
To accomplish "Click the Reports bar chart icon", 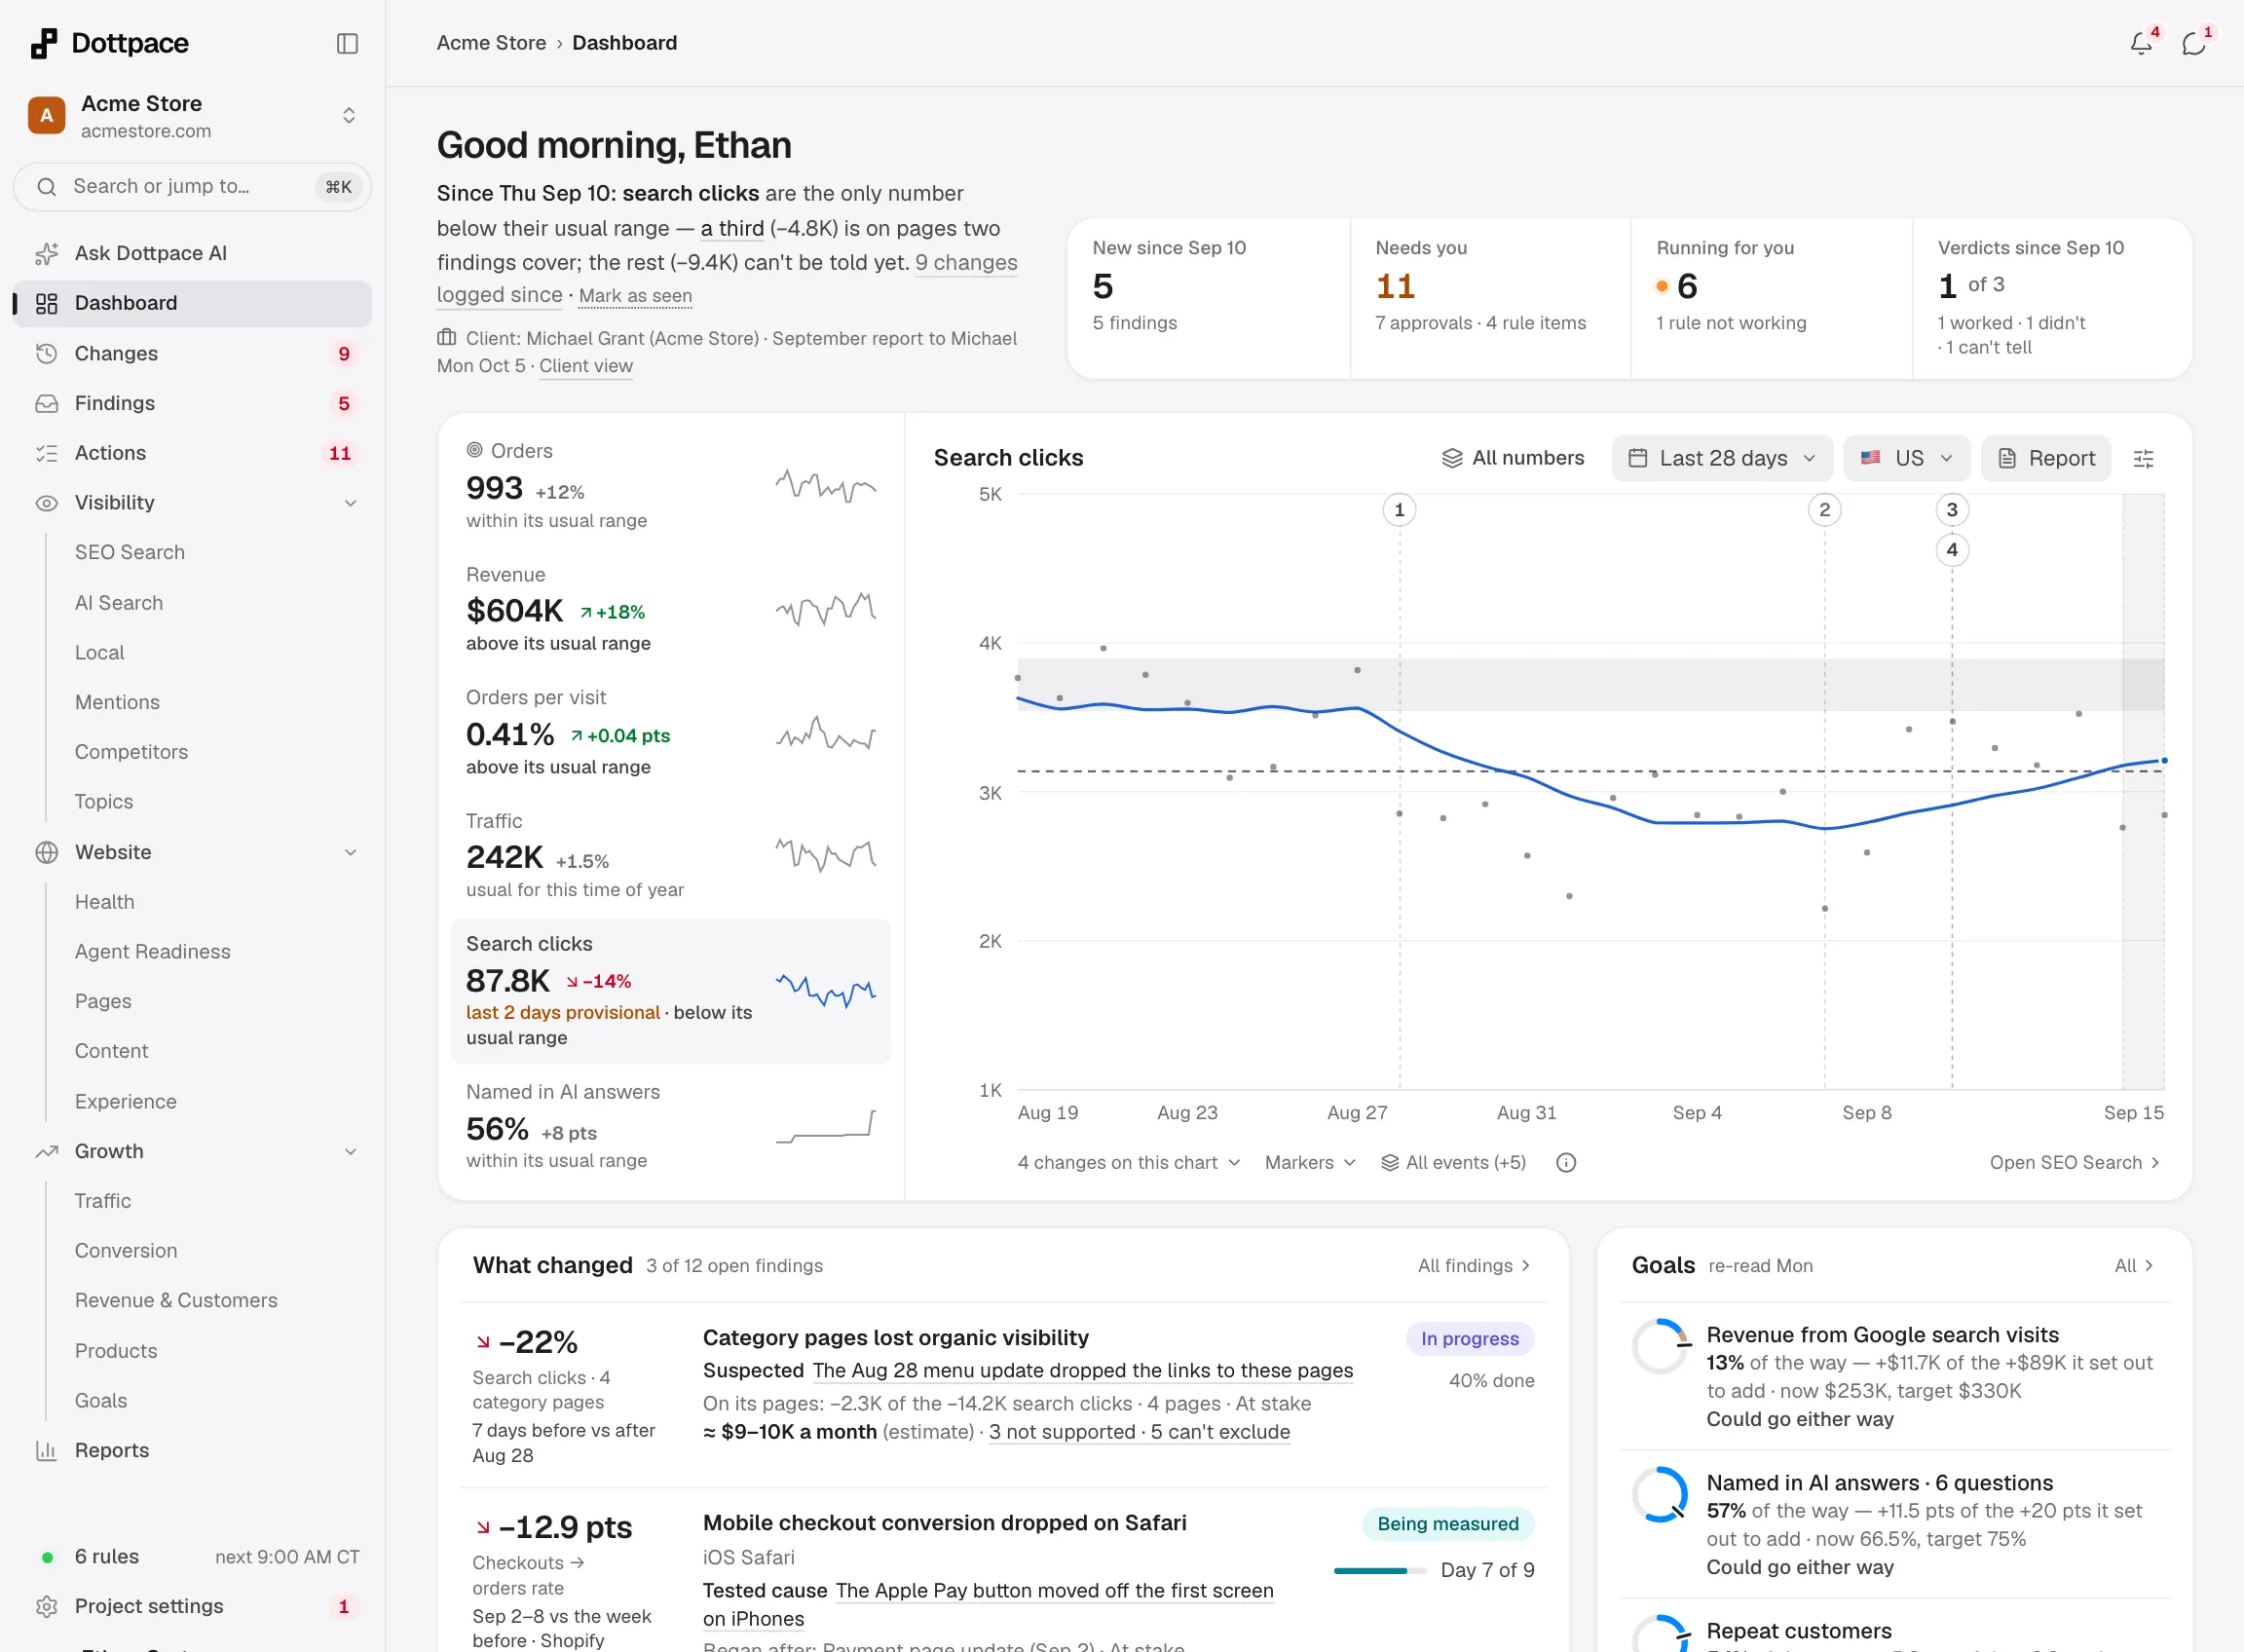I will [46, 1450].
